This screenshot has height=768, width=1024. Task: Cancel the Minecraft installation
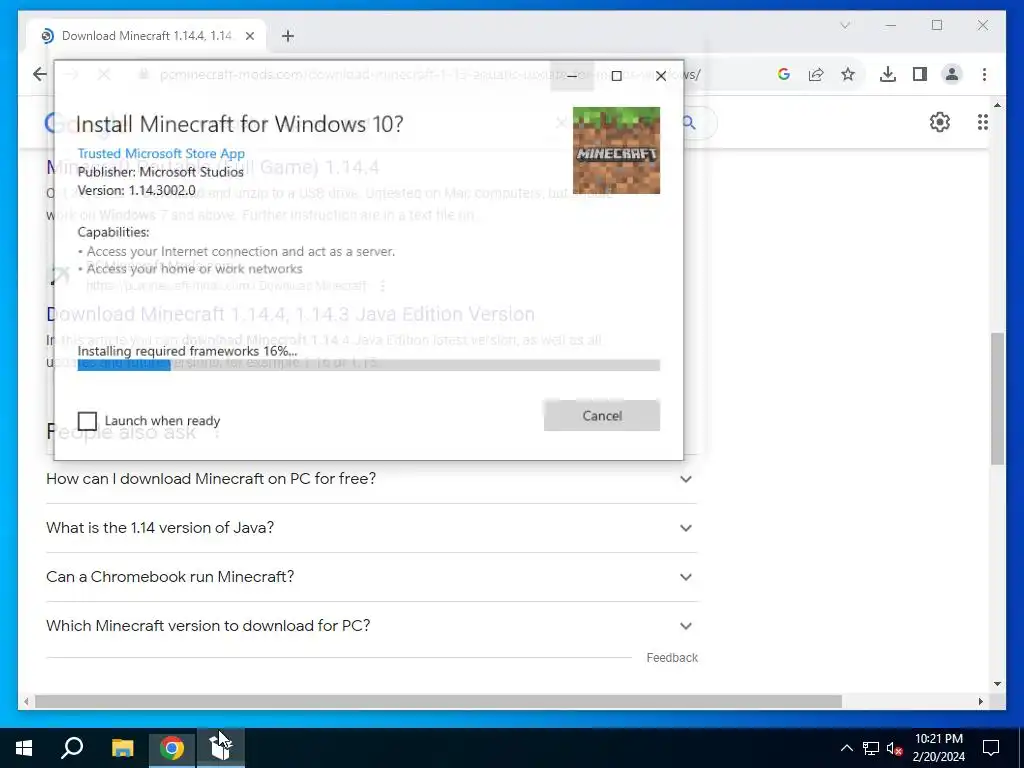click(x=601, y=416)
